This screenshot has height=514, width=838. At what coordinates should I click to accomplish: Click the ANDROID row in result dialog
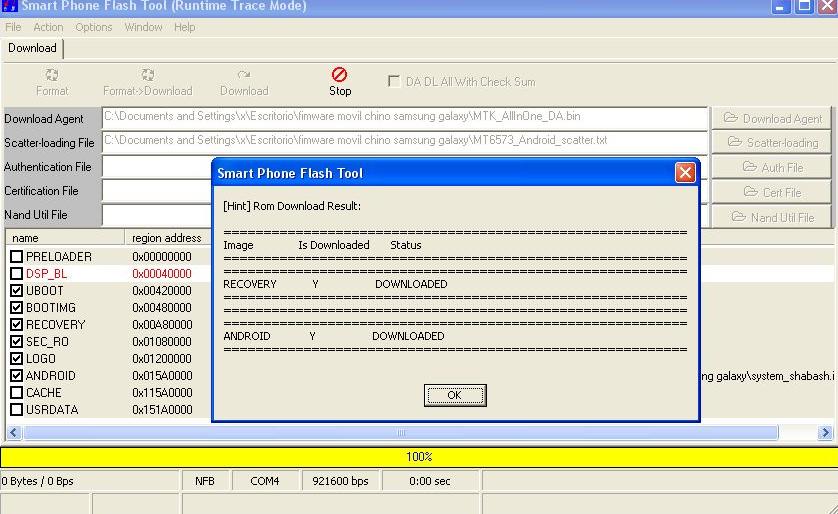point(333,336)
